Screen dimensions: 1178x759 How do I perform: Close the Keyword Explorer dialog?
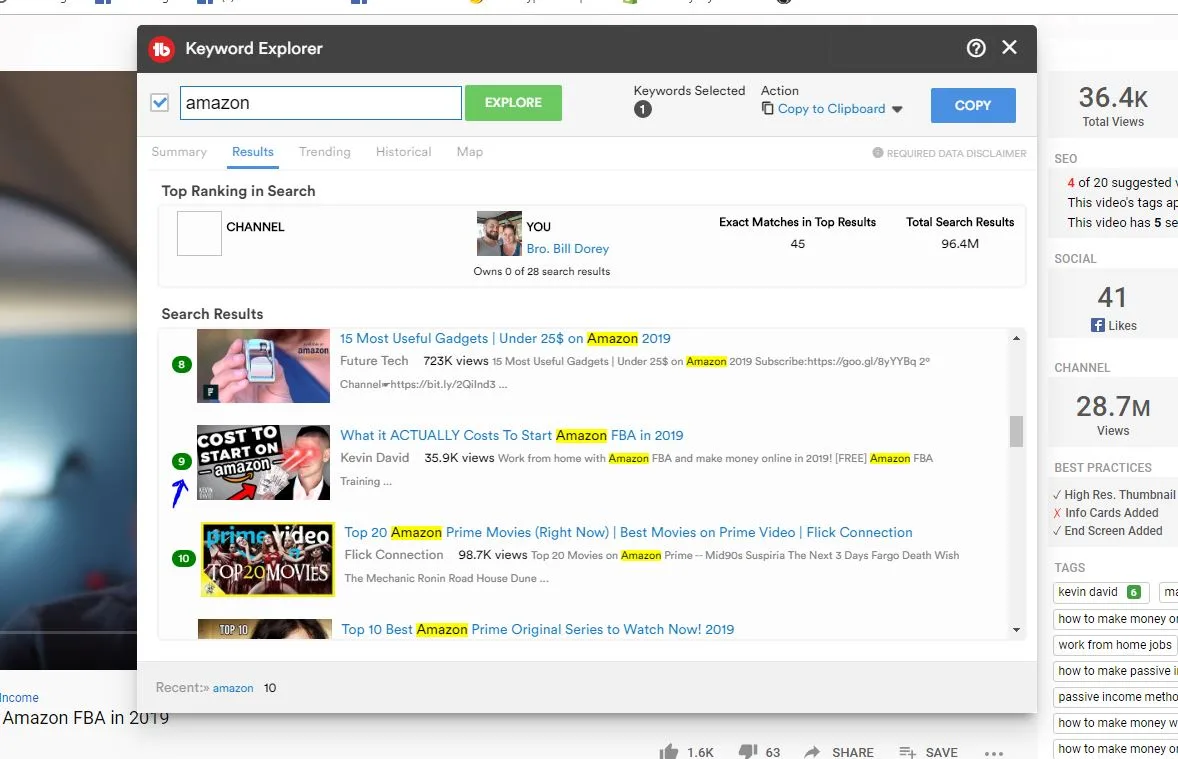pyautogui.click(x=1010, y=47)
